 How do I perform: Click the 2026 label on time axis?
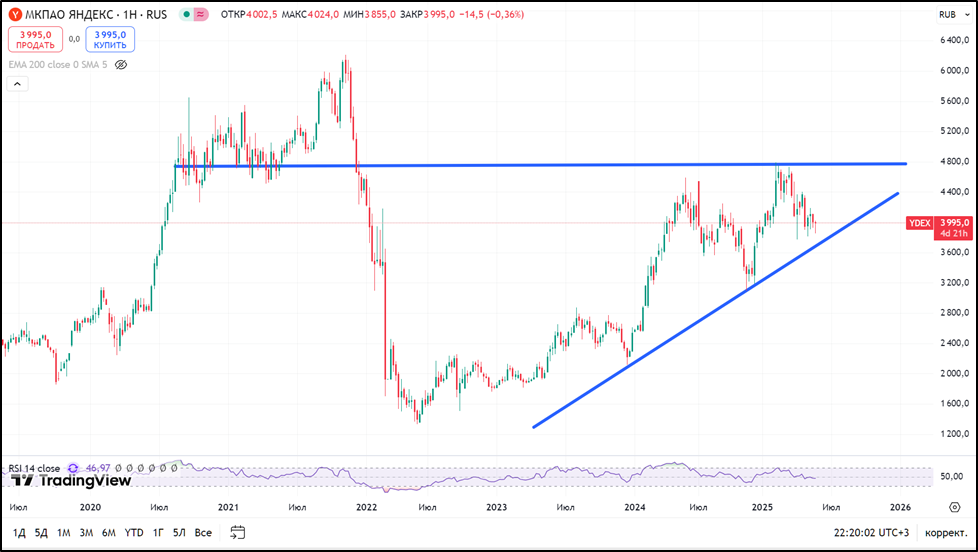click(899, 507)
